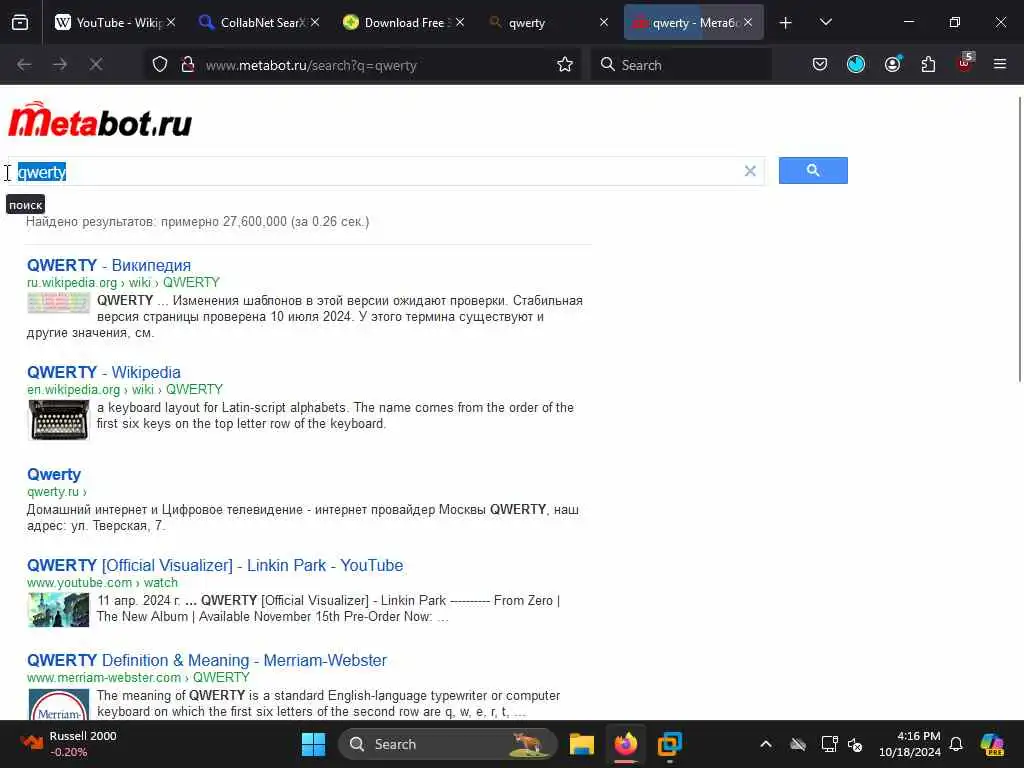Open the Copilot preview icon
Screen dimensions: 1024x768
[x=992, y=744]
